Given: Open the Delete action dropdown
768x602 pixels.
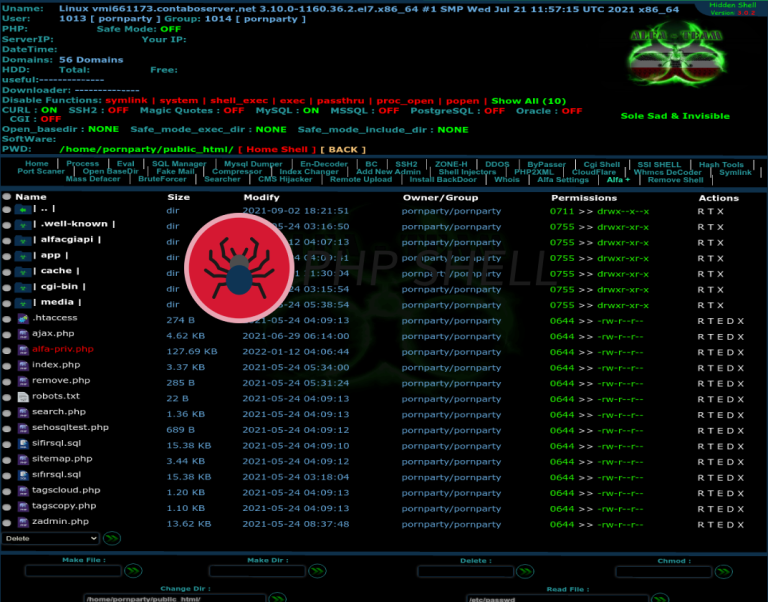Looking at the screenshot, I should click(x=50, y=538).
